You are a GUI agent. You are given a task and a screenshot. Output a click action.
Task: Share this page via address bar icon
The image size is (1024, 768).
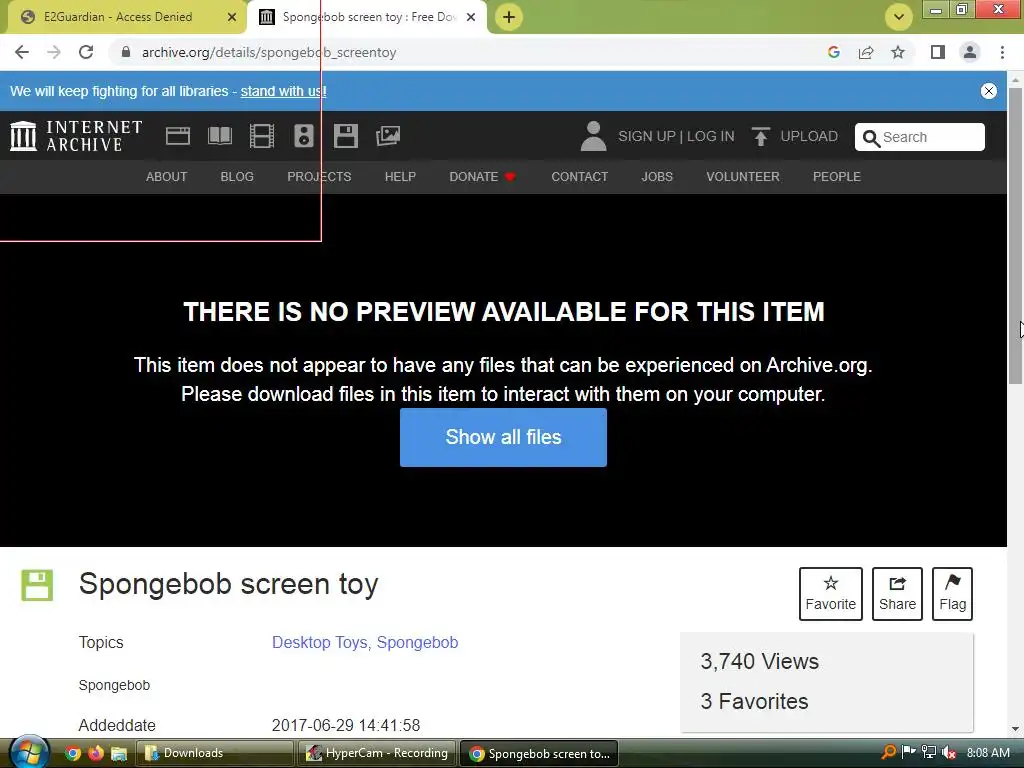click(866, 52)
